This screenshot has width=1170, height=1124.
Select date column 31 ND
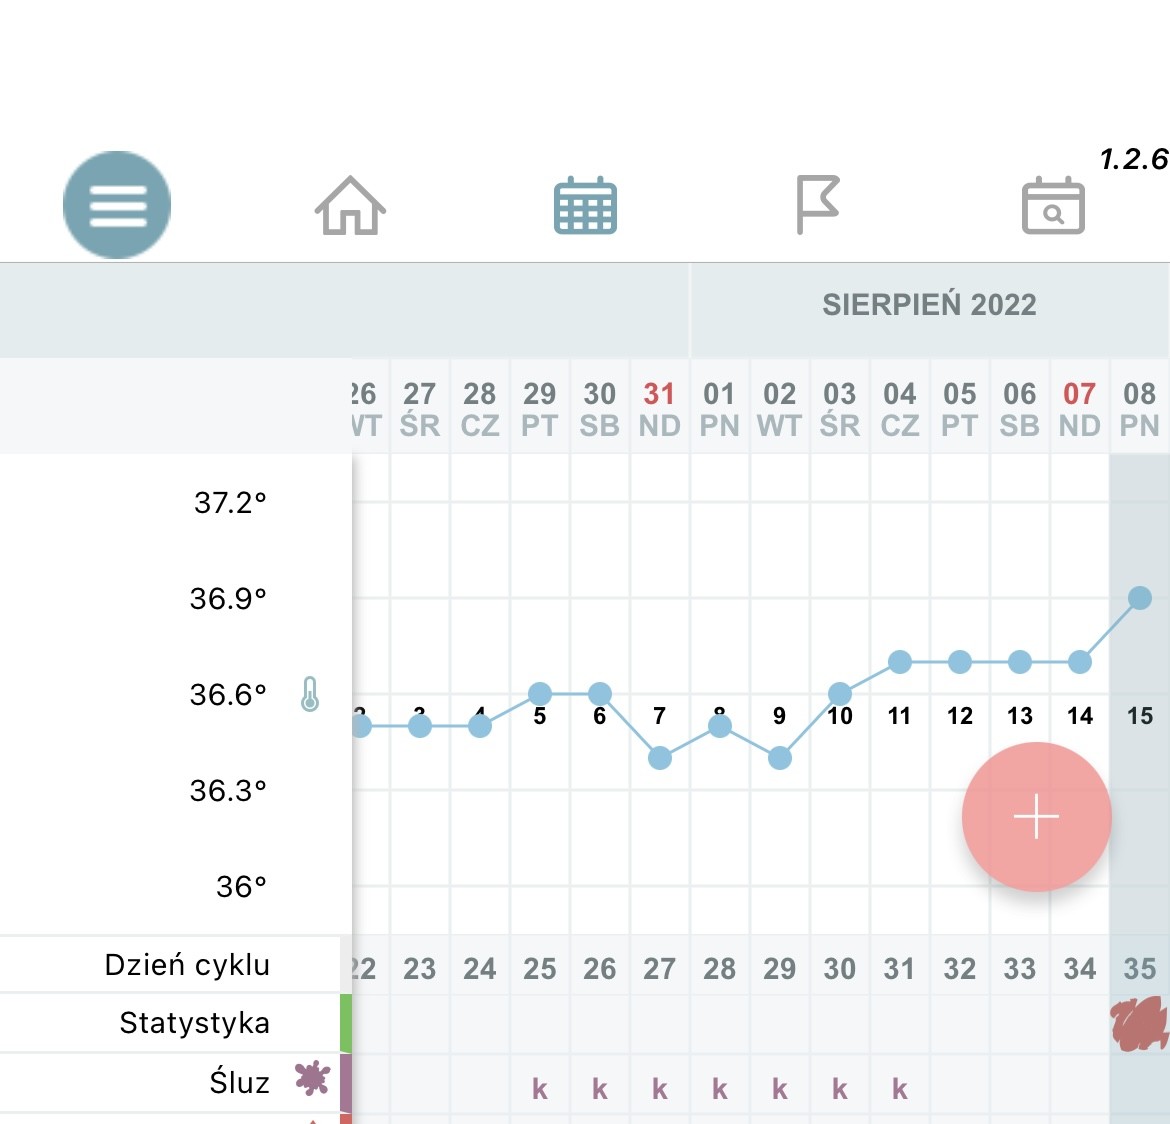[x=660, y=409]
